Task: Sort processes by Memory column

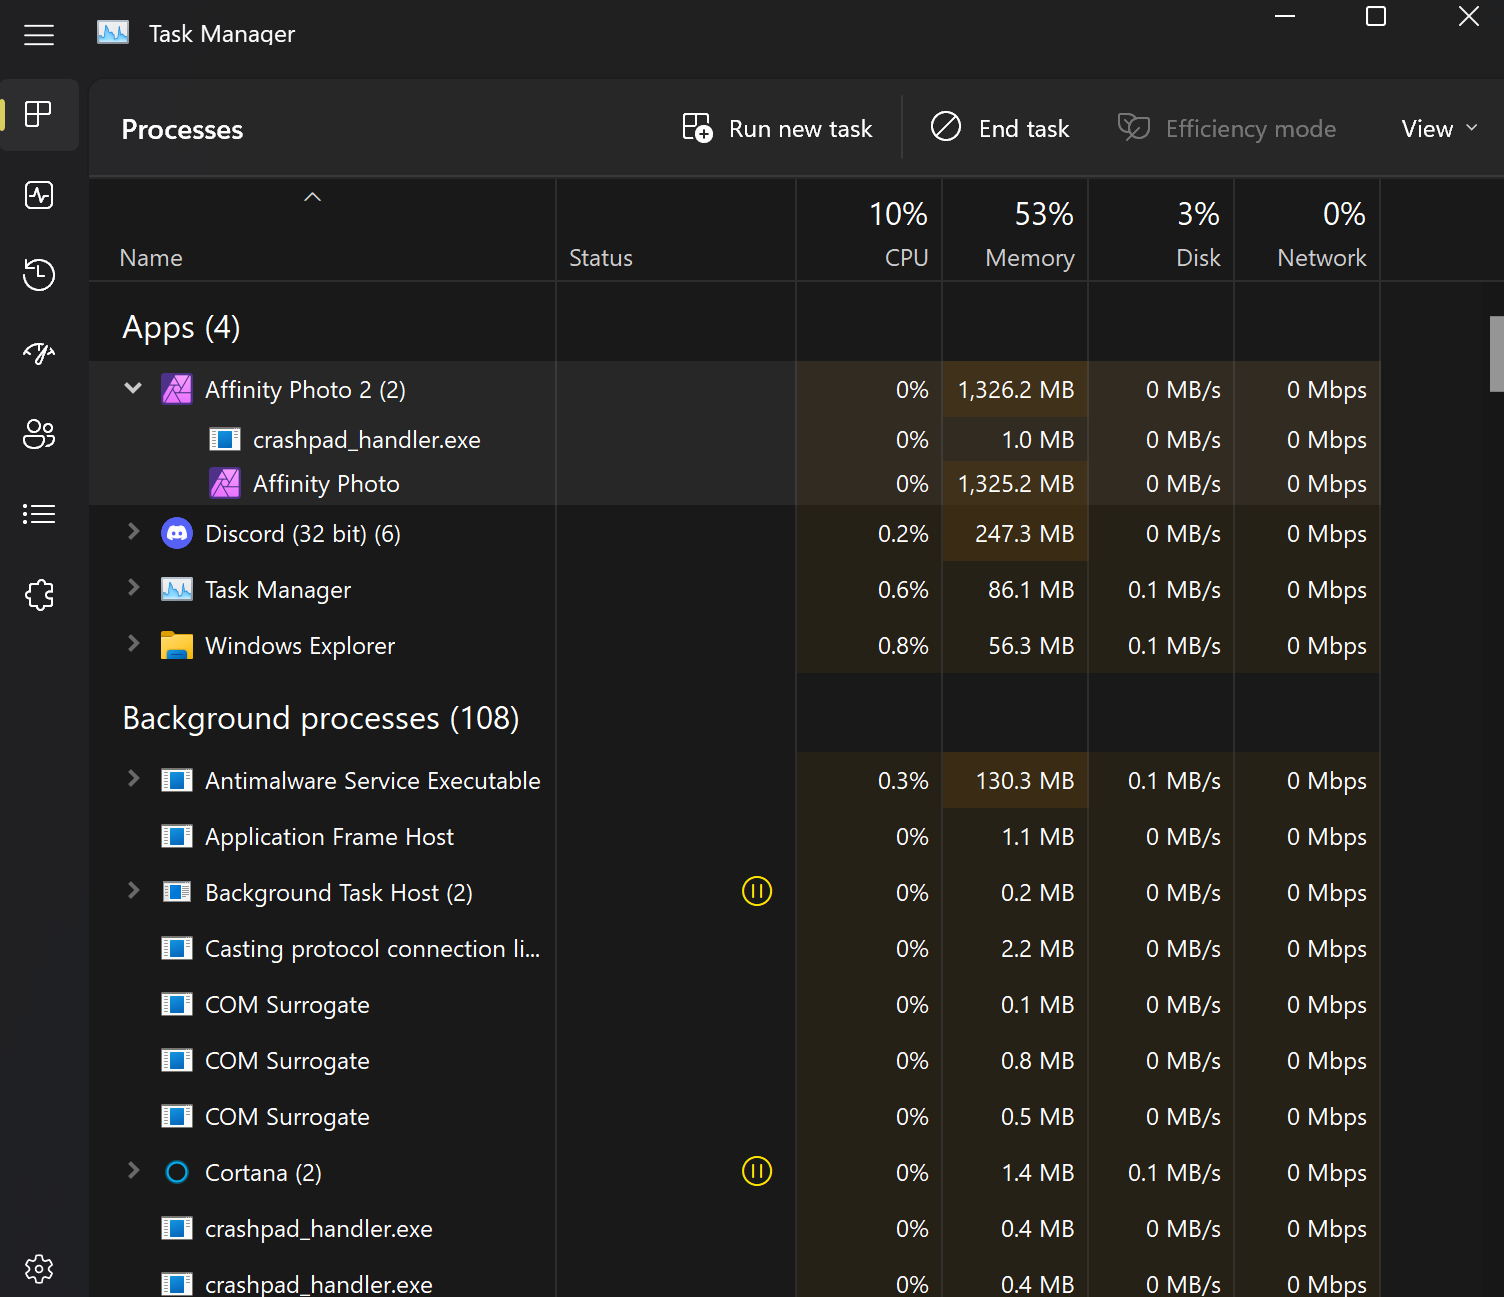Action: click(x=1015, y=231)
